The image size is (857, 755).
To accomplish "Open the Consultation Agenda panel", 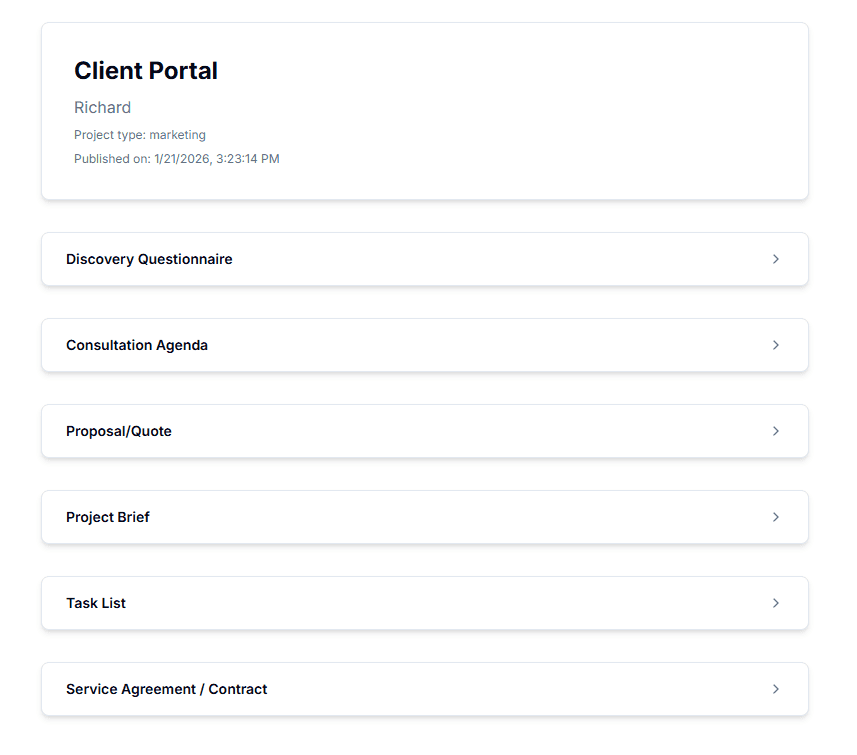I will tap(424, 345).
